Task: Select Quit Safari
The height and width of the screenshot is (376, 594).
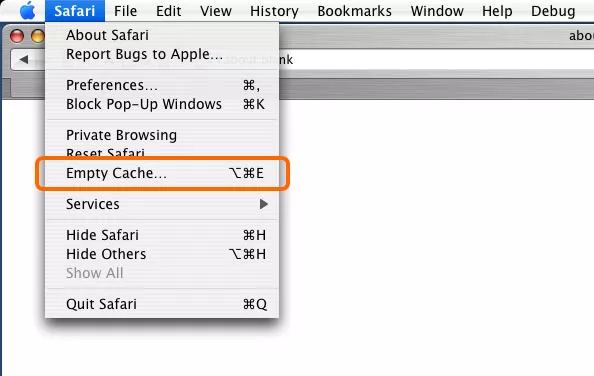Action: pos(162,304)
